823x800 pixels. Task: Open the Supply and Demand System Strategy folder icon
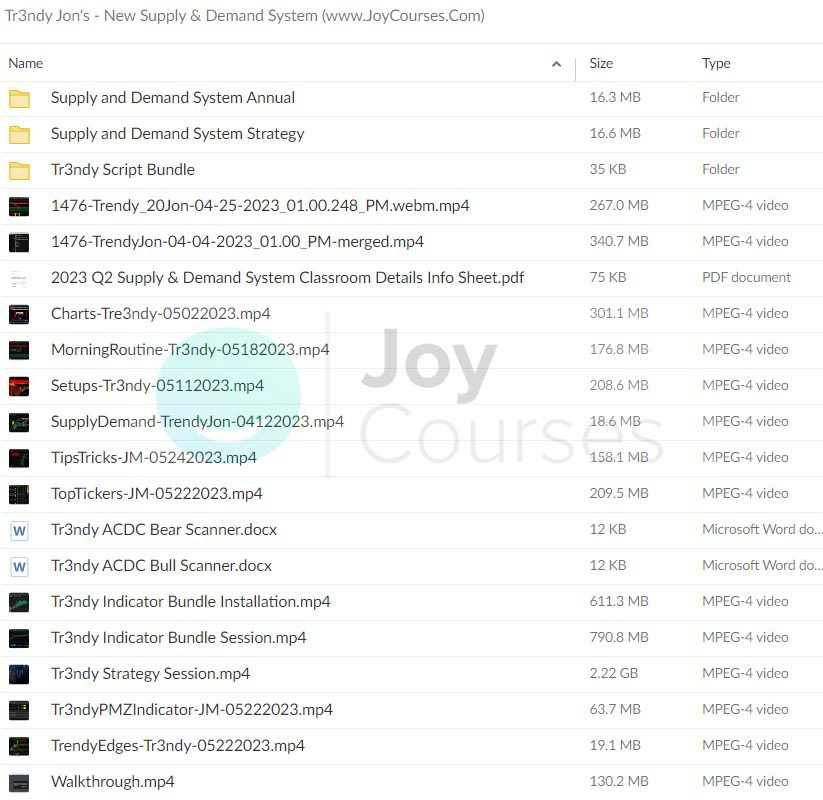(x=19, y=134)
